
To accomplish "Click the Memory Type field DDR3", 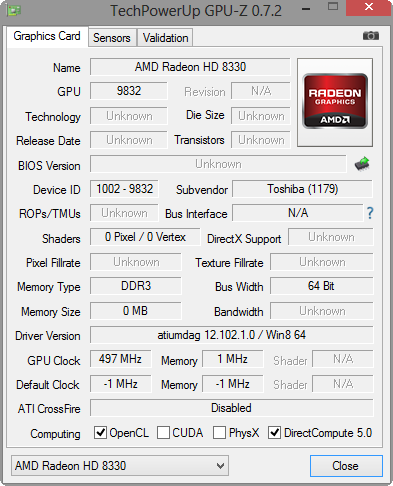I will click(136, 286).
